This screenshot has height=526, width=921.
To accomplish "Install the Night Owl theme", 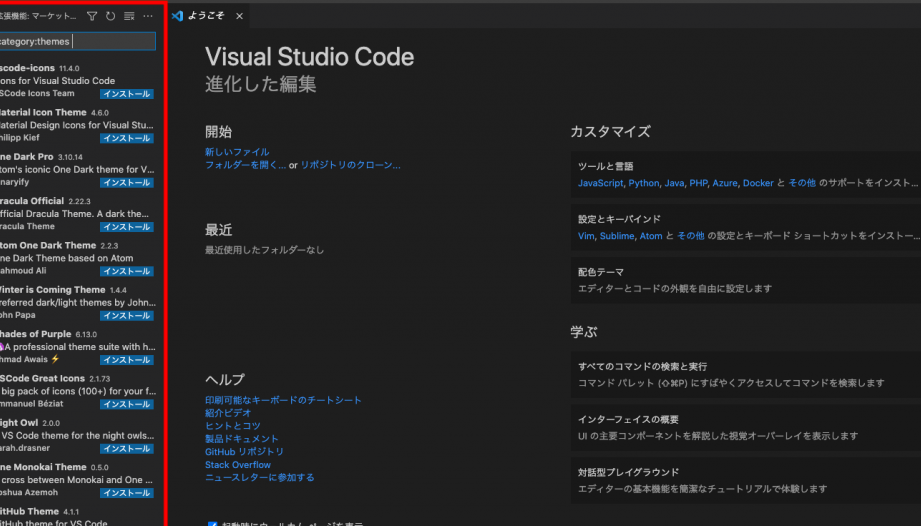I will click(127, 449).
